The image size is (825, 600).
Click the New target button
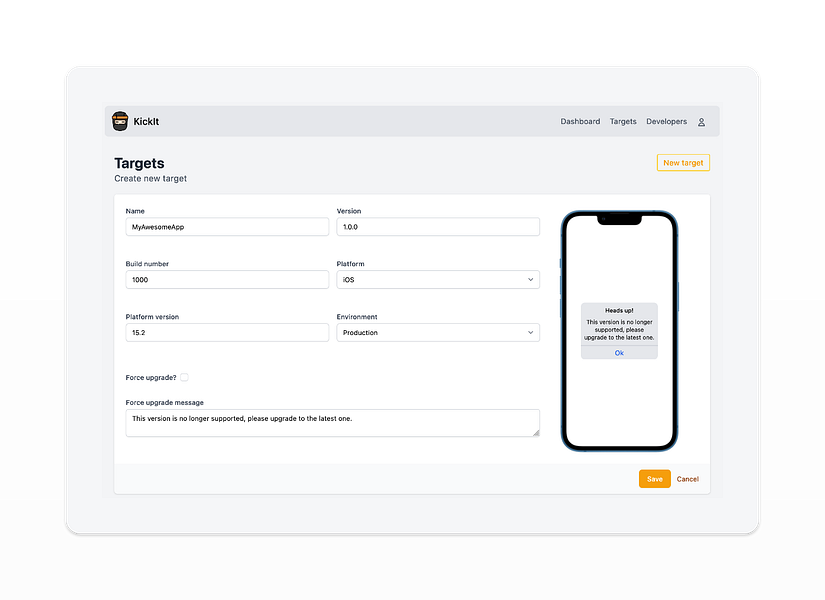point(683,163)
